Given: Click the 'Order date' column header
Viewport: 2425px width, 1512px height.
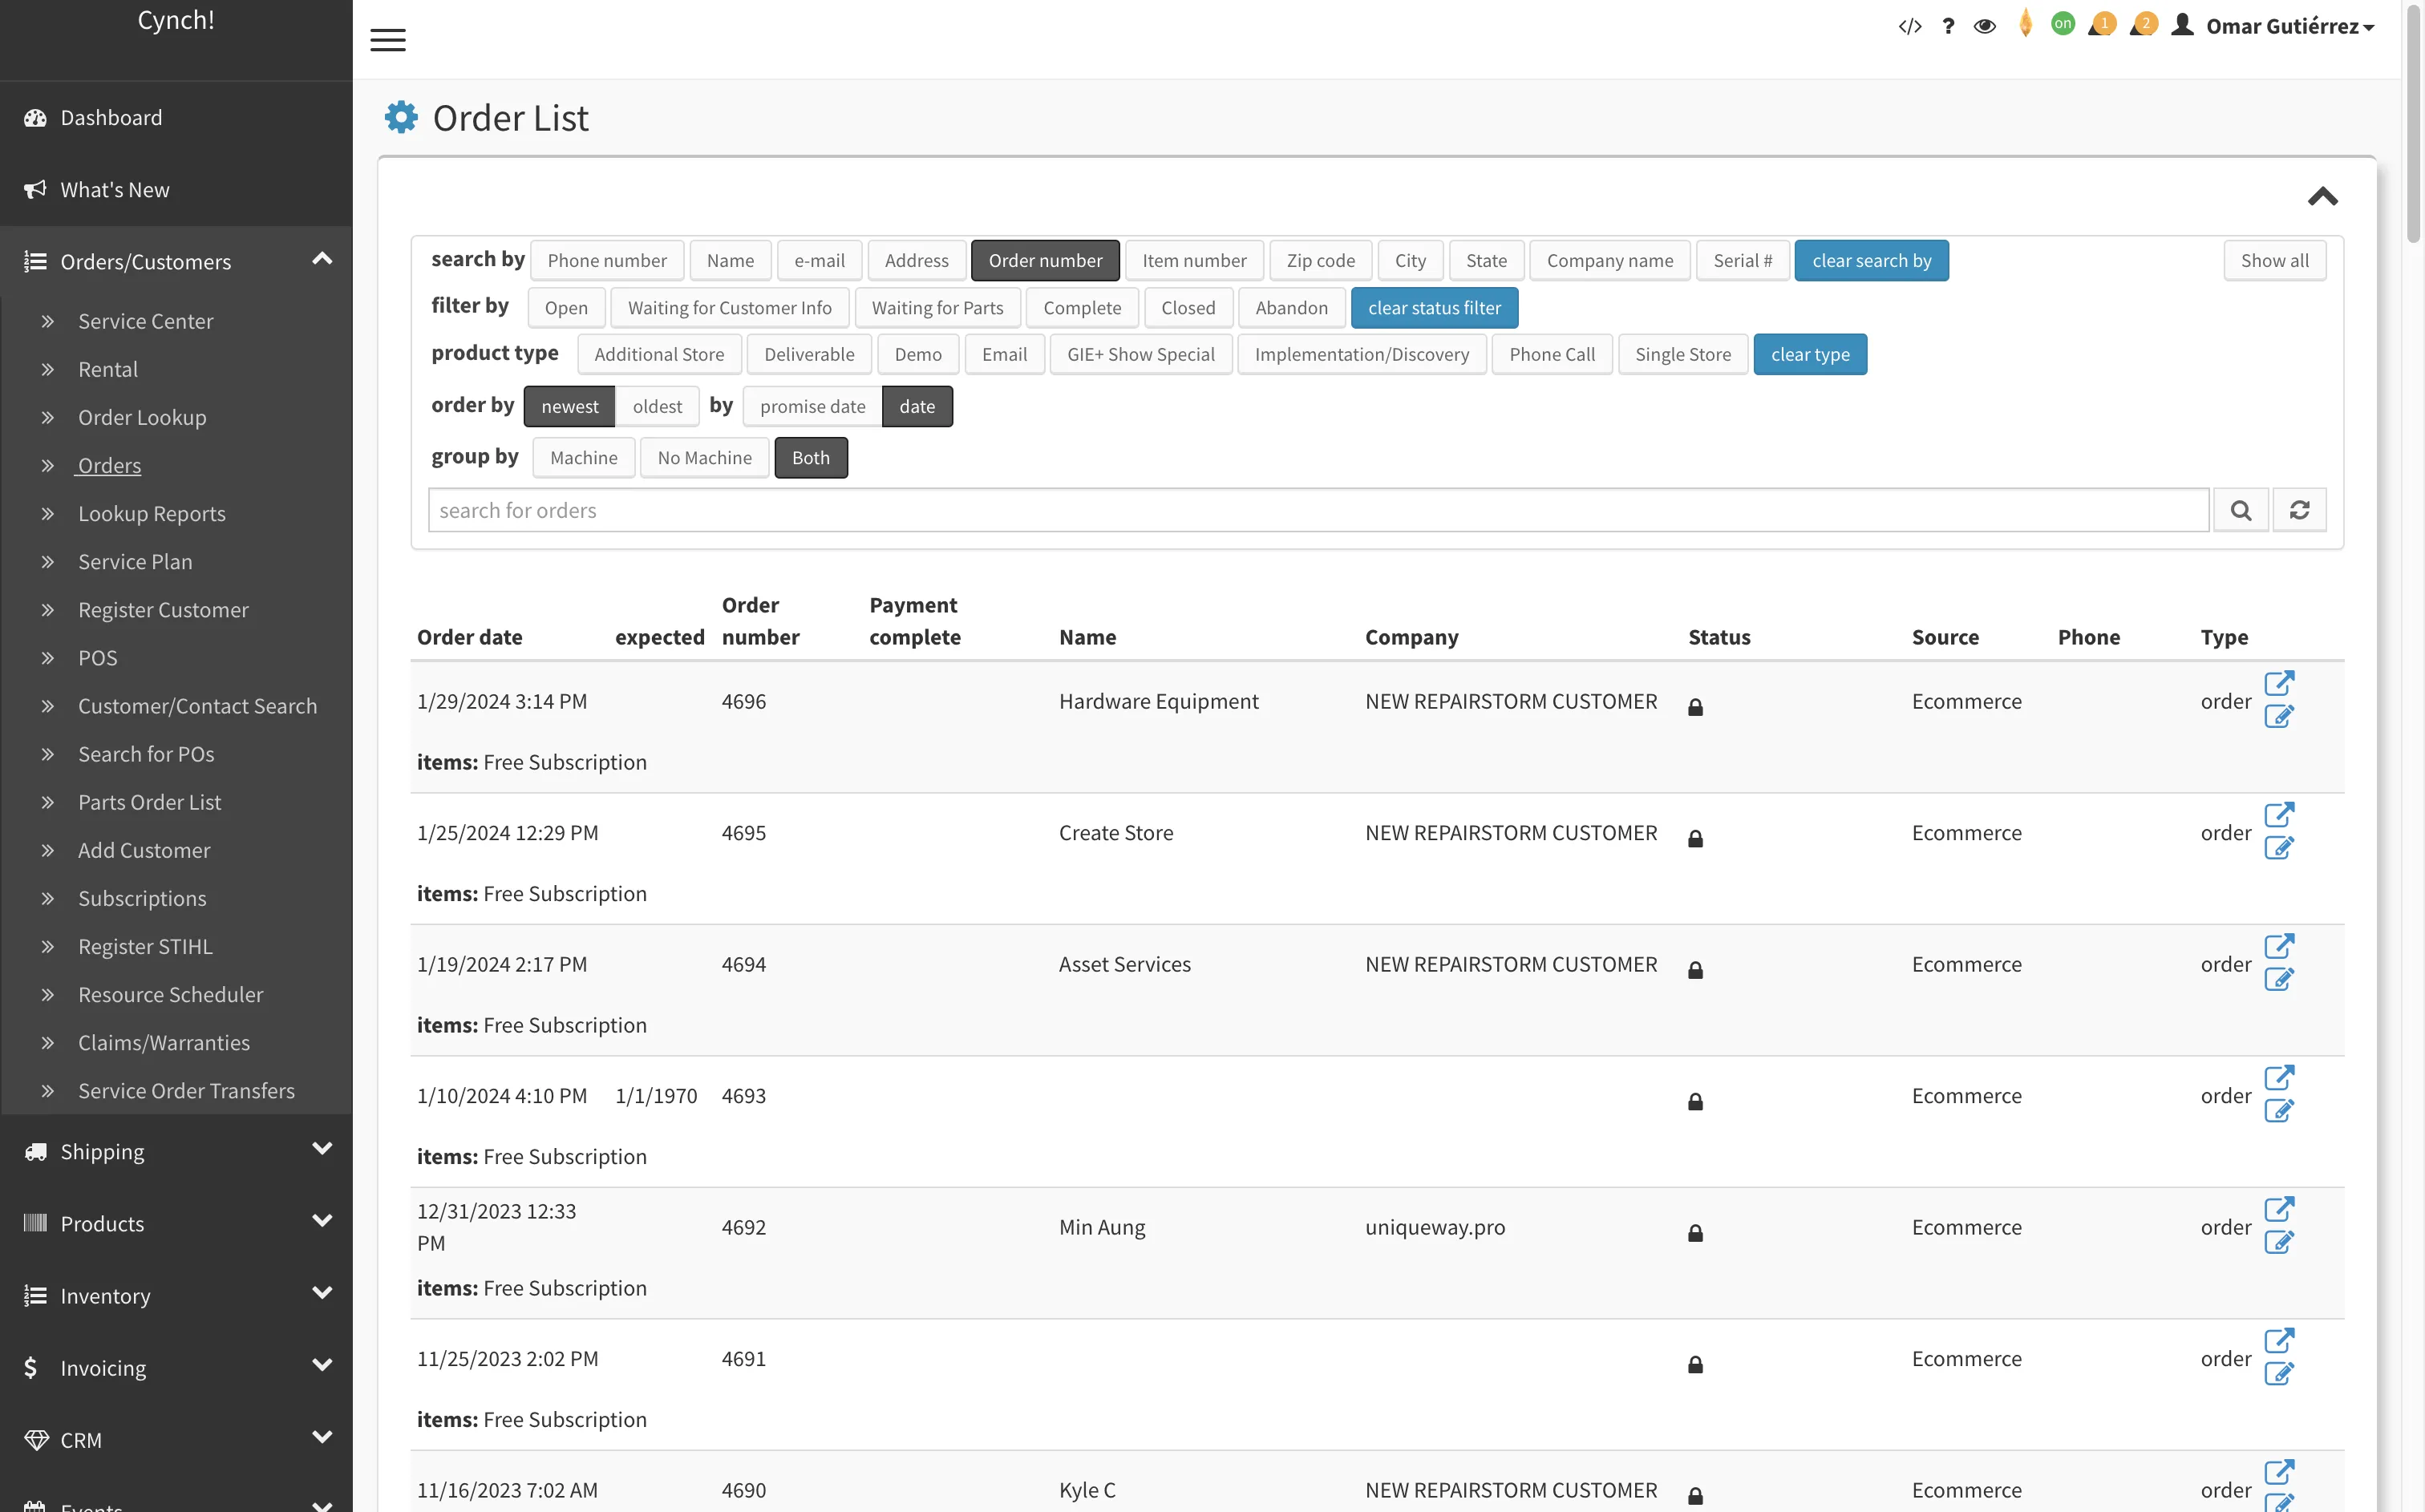Looking at the screenshot, I should 469,637.
